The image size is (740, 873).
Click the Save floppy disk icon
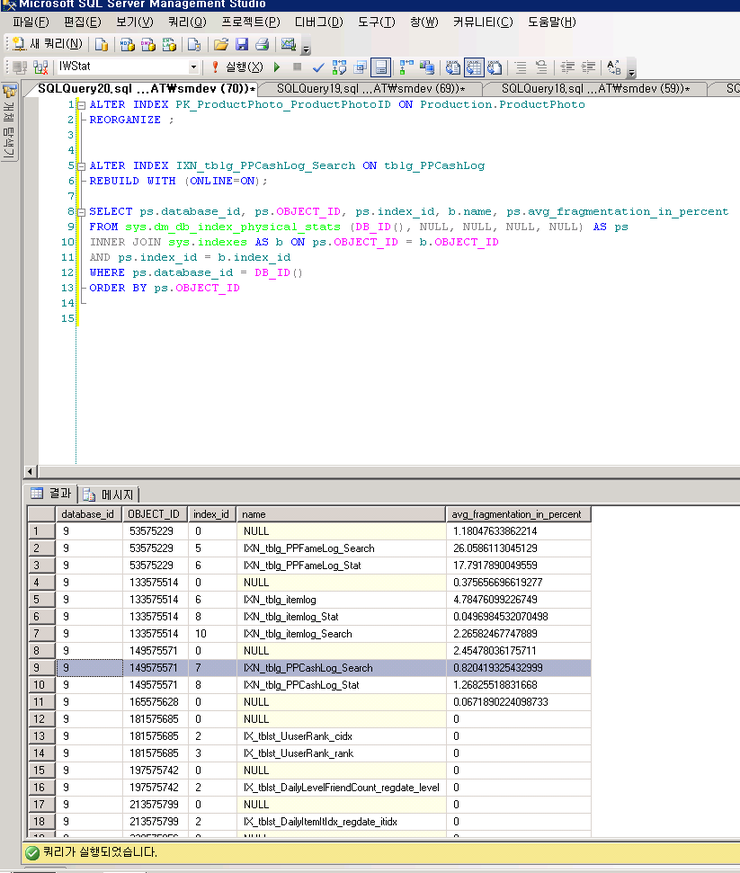[x=241, y=44]
